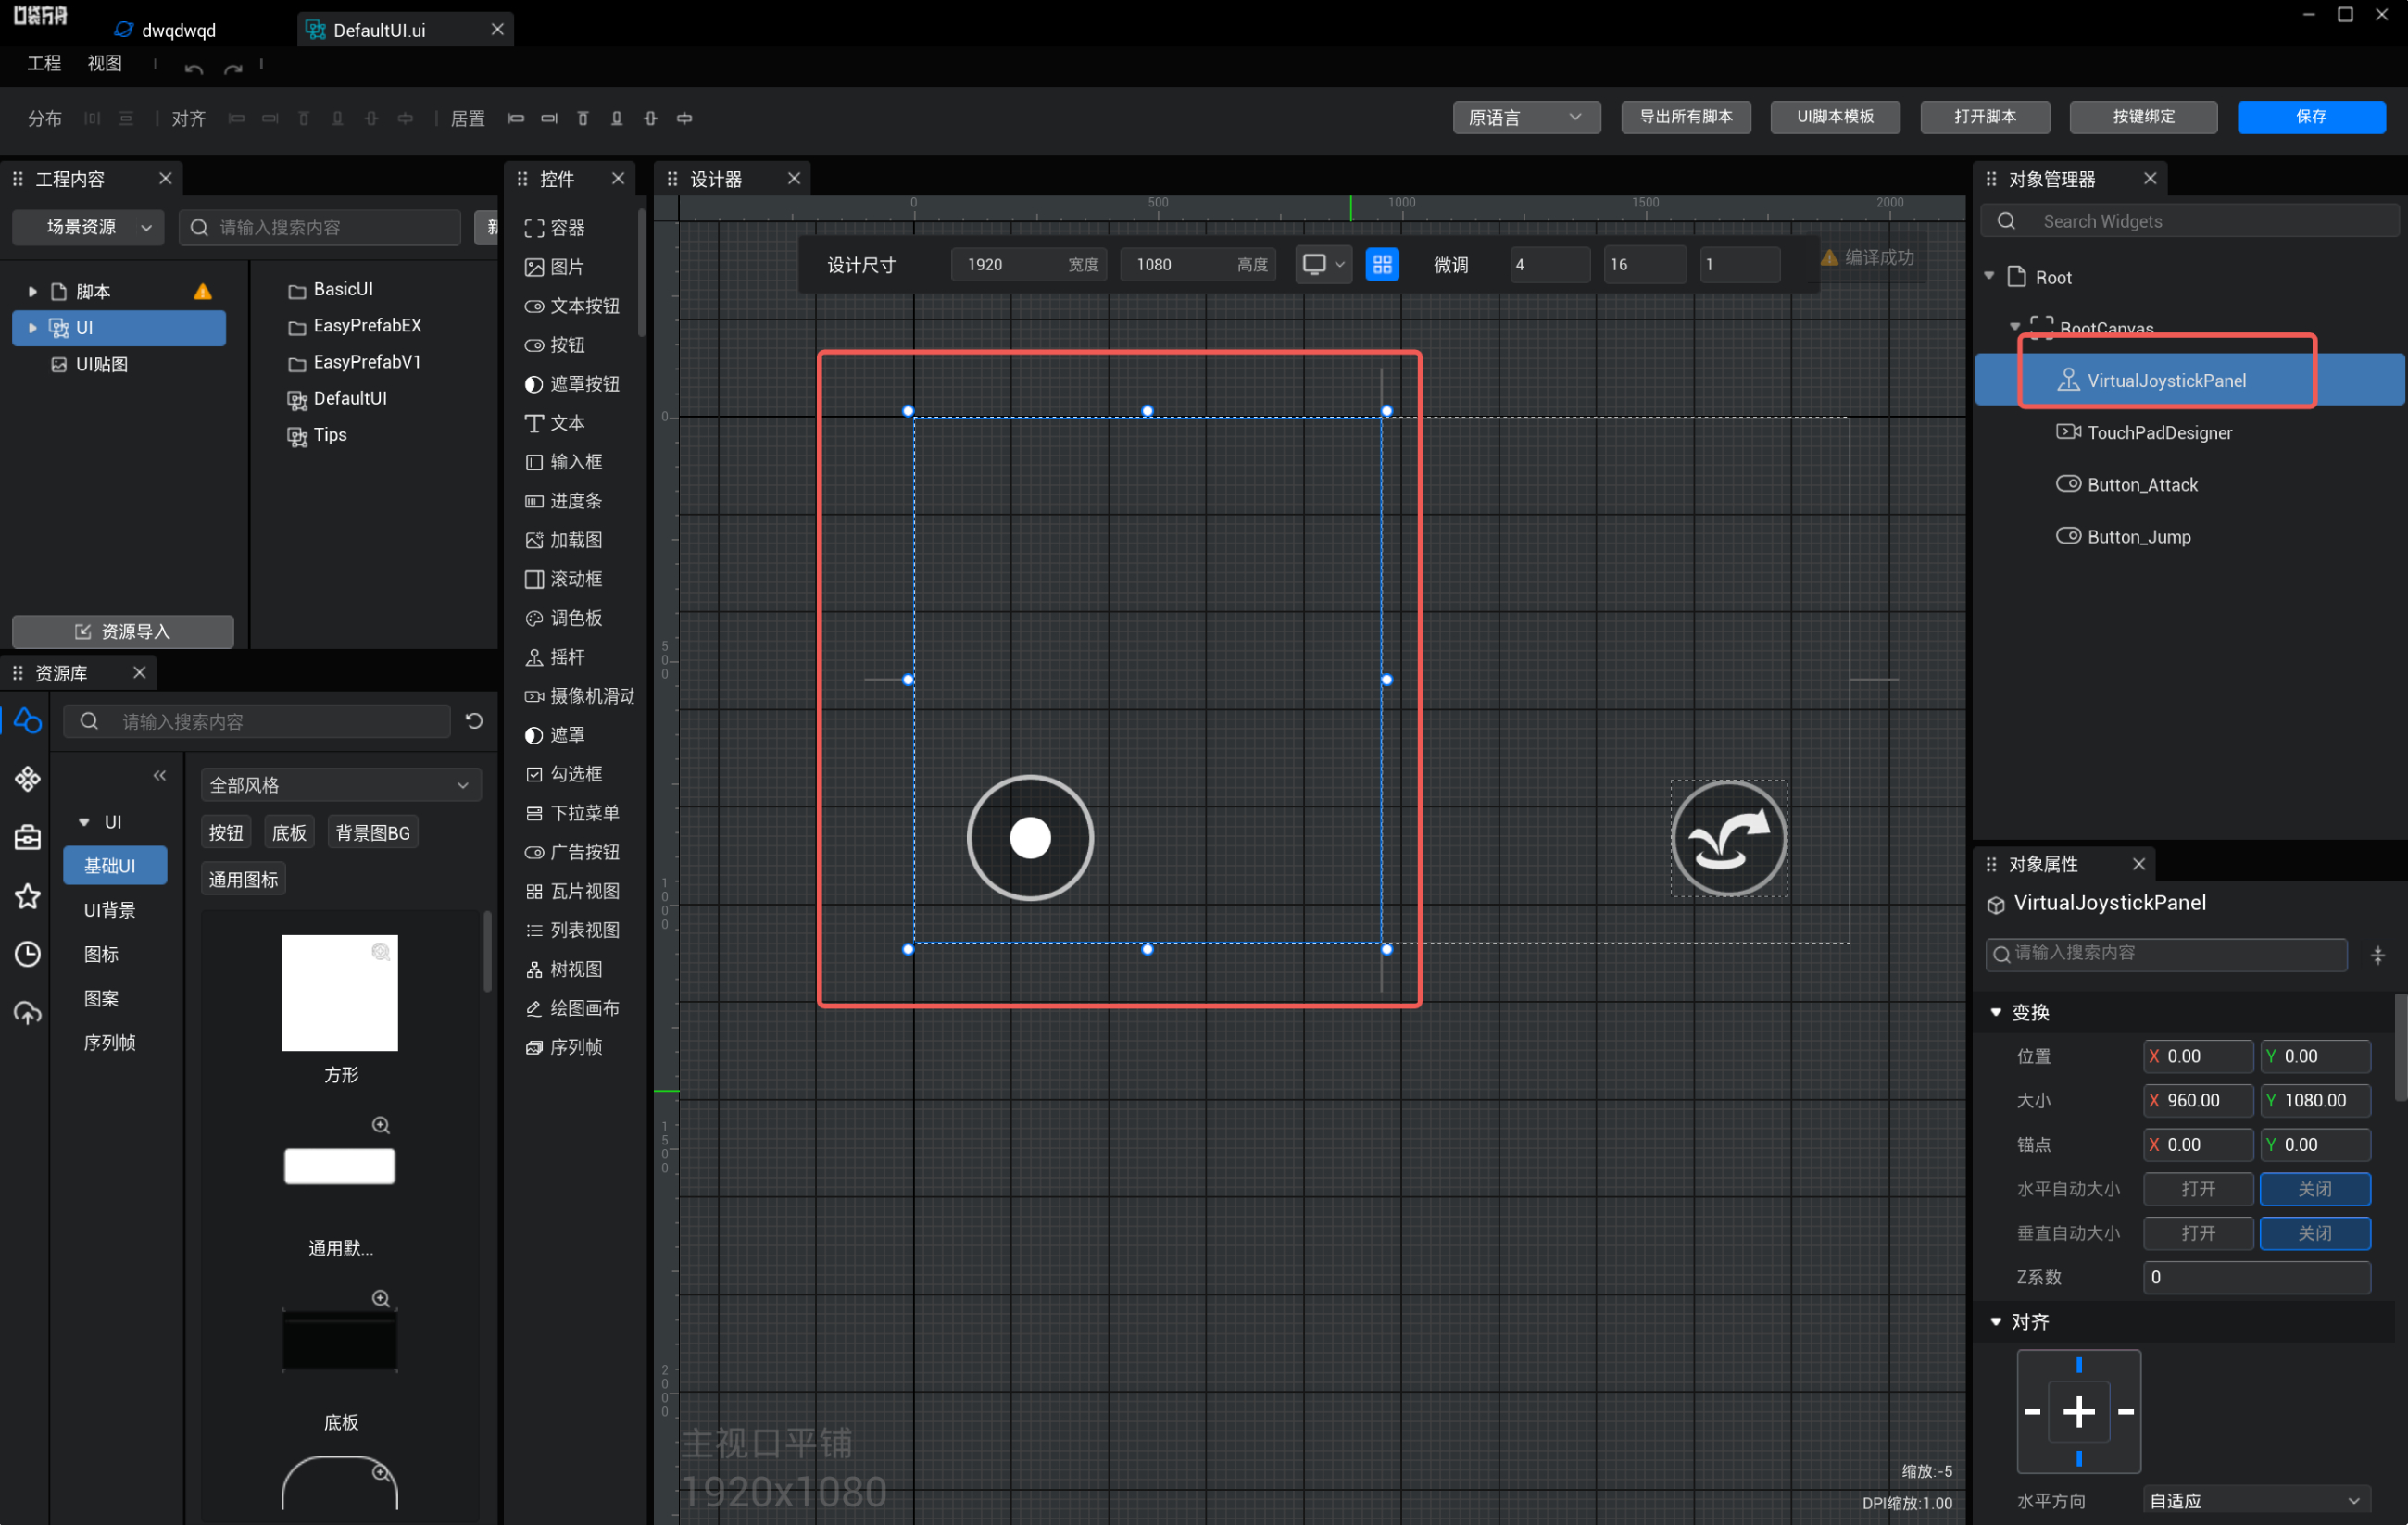This screenshot has width=2408, height=1525.
Task: Select the 容器 container widget
Action: [x=555, y=228]
